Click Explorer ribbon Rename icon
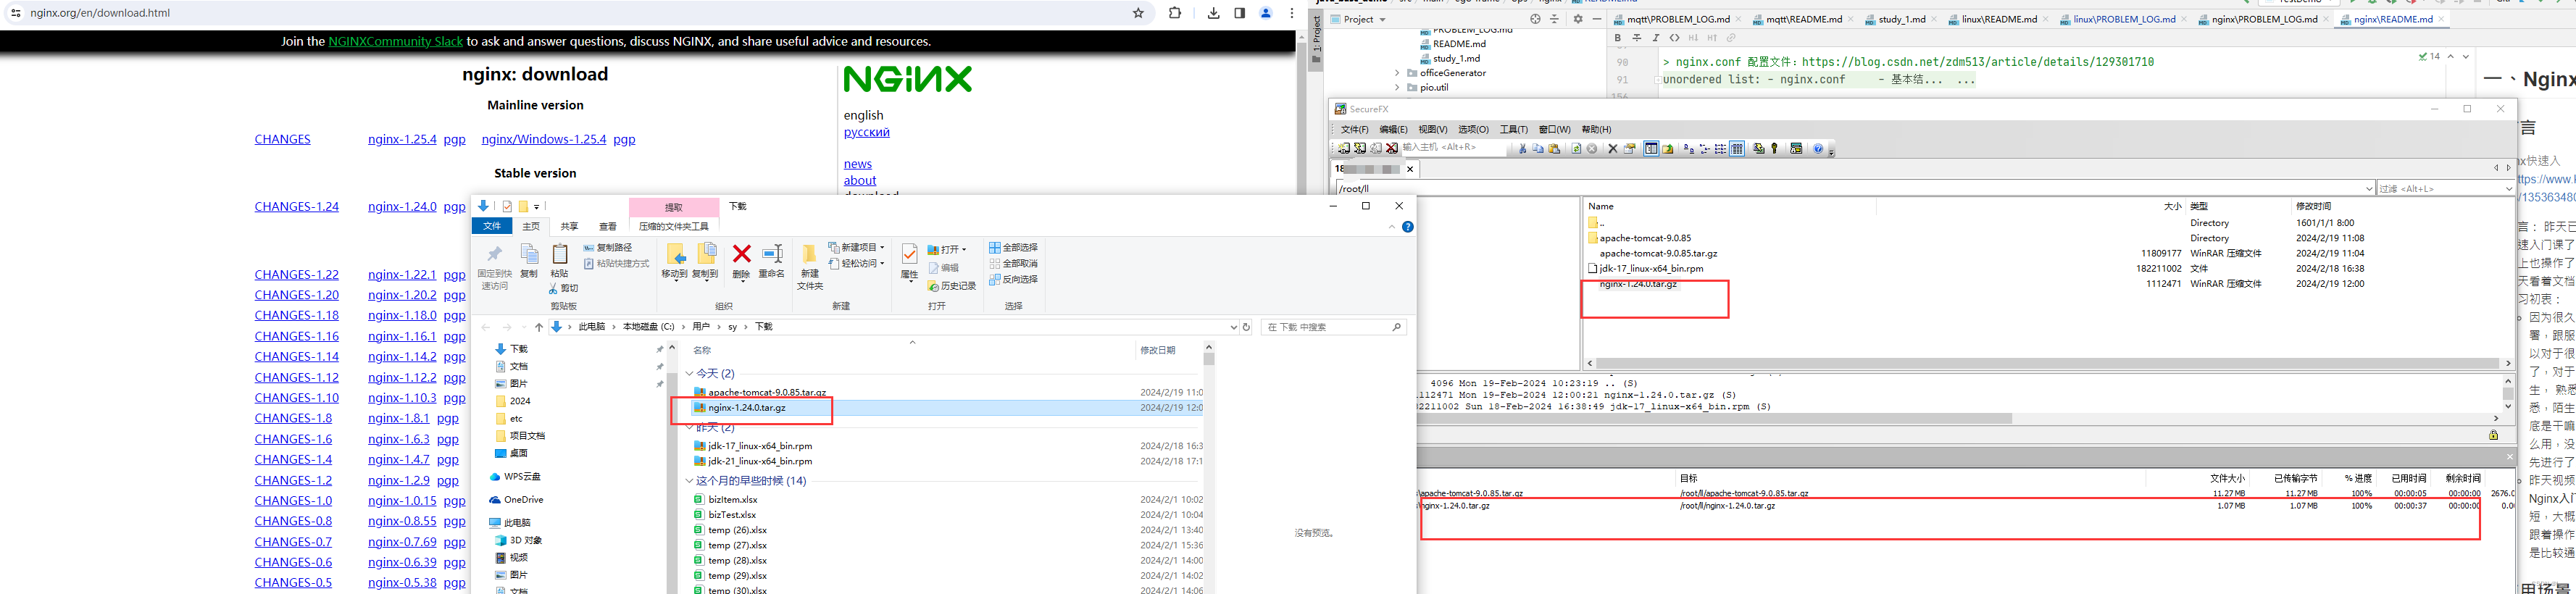Image resolution: width=2576 pixels, height=594 pixels. click(x=772, y=254)
